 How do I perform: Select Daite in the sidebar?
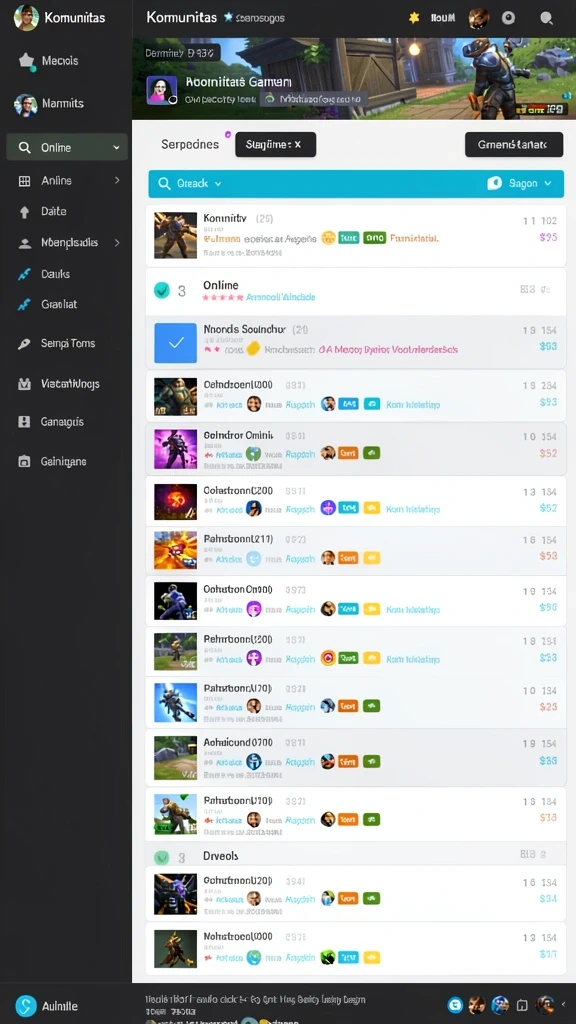coord(54,212)
